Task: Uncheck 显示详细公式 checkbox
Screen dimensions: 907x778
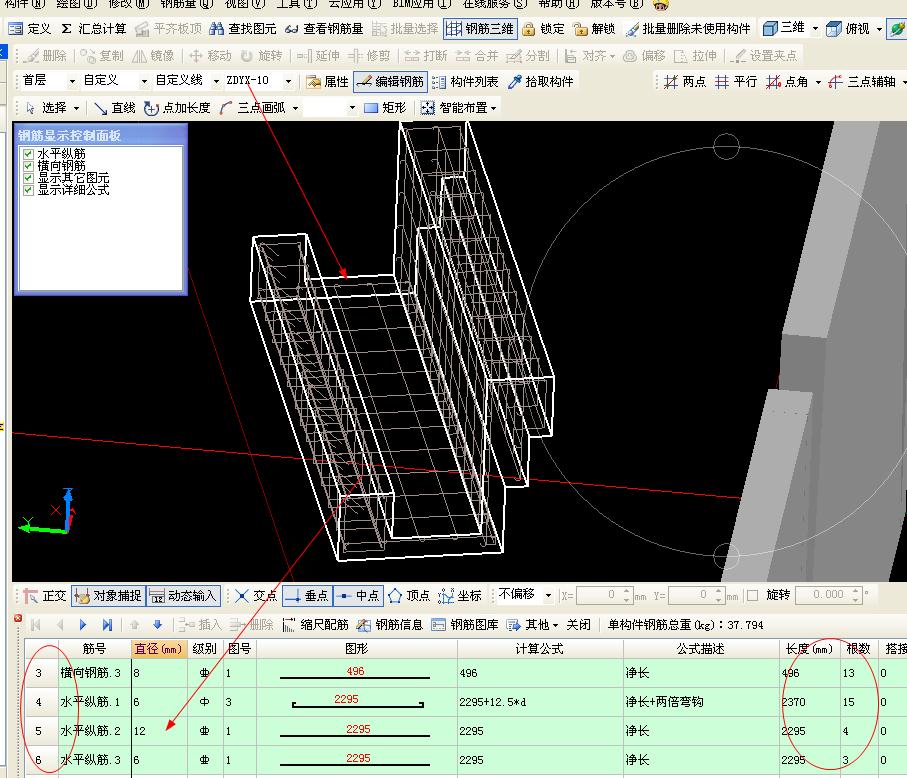Action: click(28, 190)
